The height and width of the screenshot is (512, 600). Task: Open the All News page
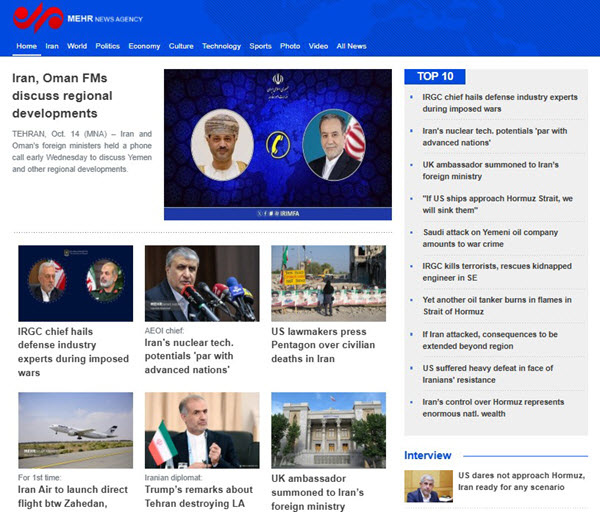pos(351,46)
